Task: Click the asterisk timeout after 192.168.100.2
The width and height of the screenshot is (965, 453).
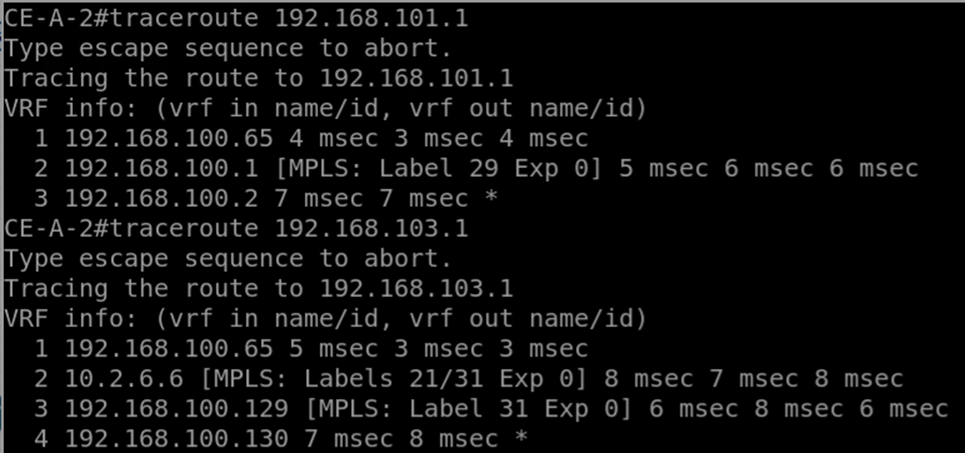Action: click(x=491, y=198)
